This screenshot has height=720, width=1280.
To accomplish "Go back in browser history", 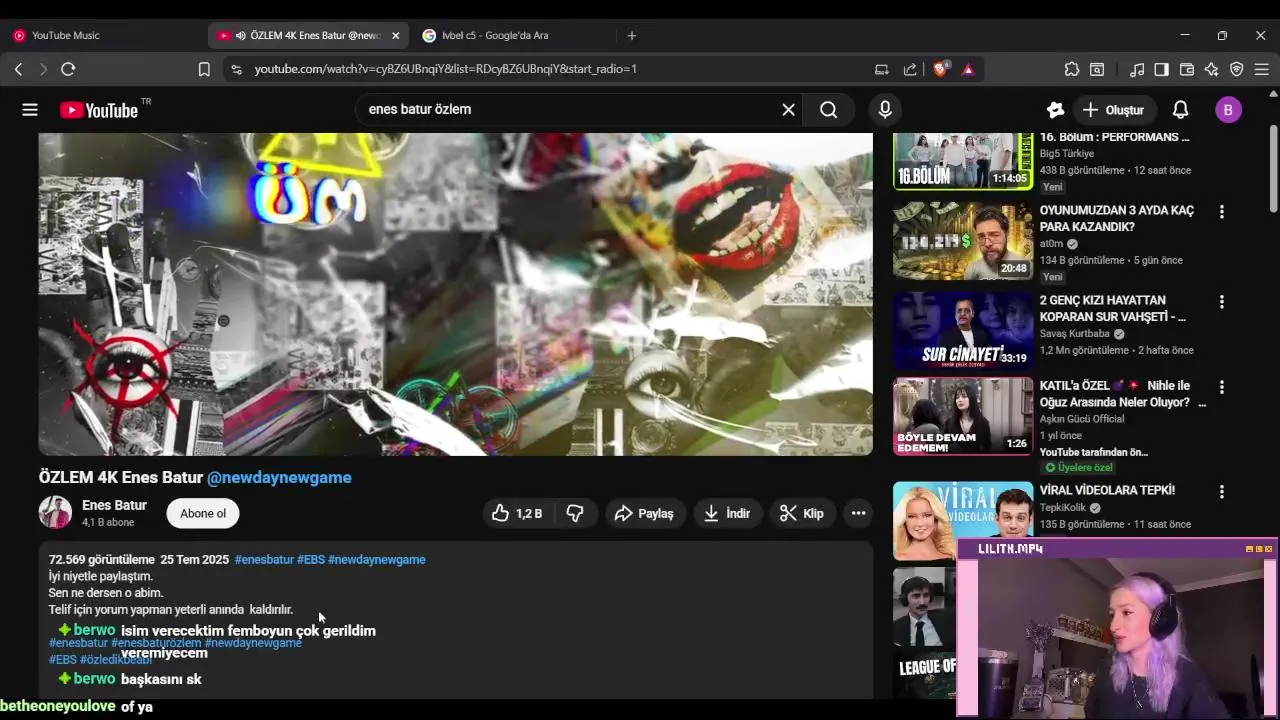I will coord(18,69).
